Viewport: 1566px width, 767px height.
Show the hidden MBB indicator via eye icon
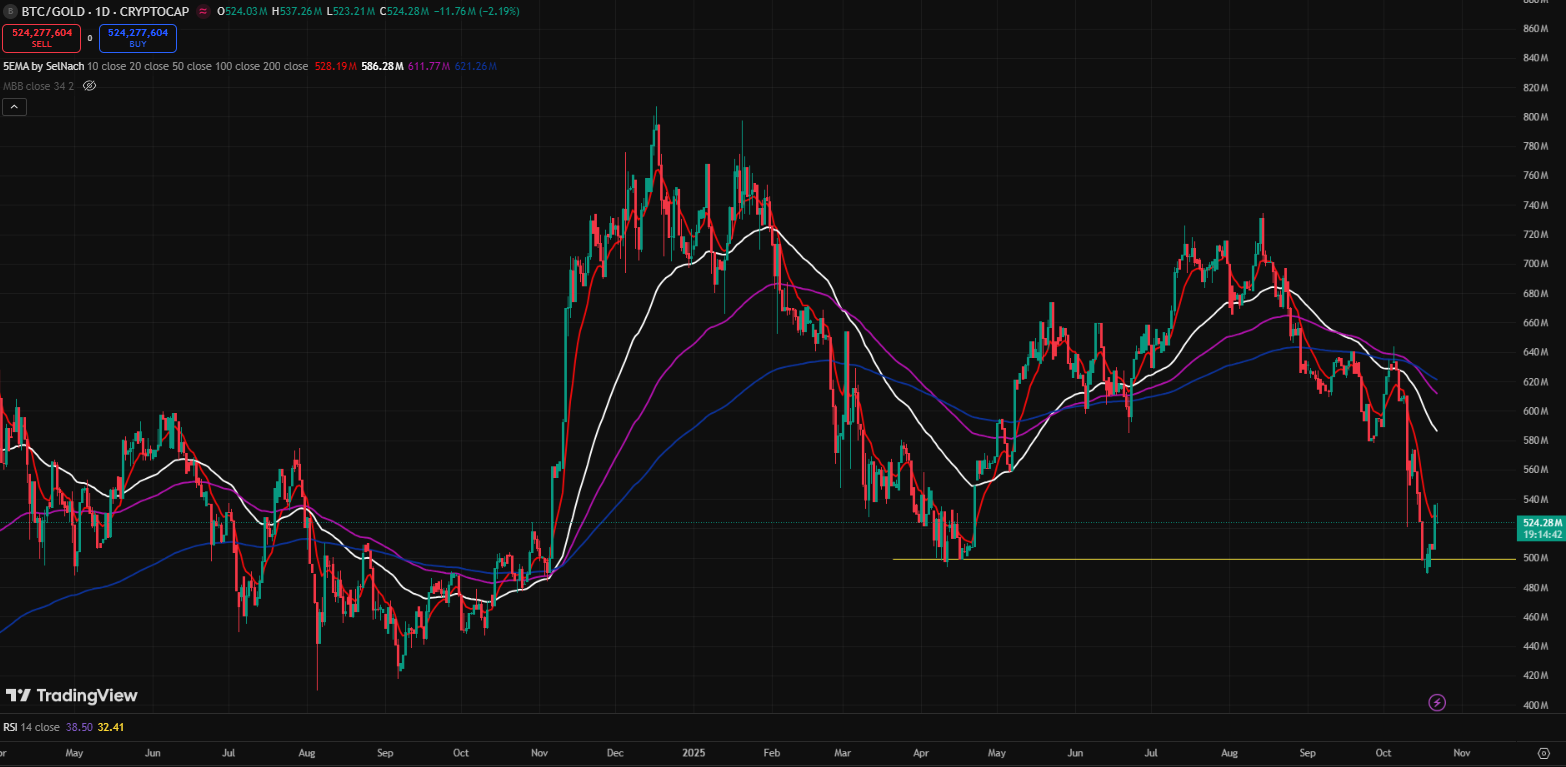click(x=89, y=86)
